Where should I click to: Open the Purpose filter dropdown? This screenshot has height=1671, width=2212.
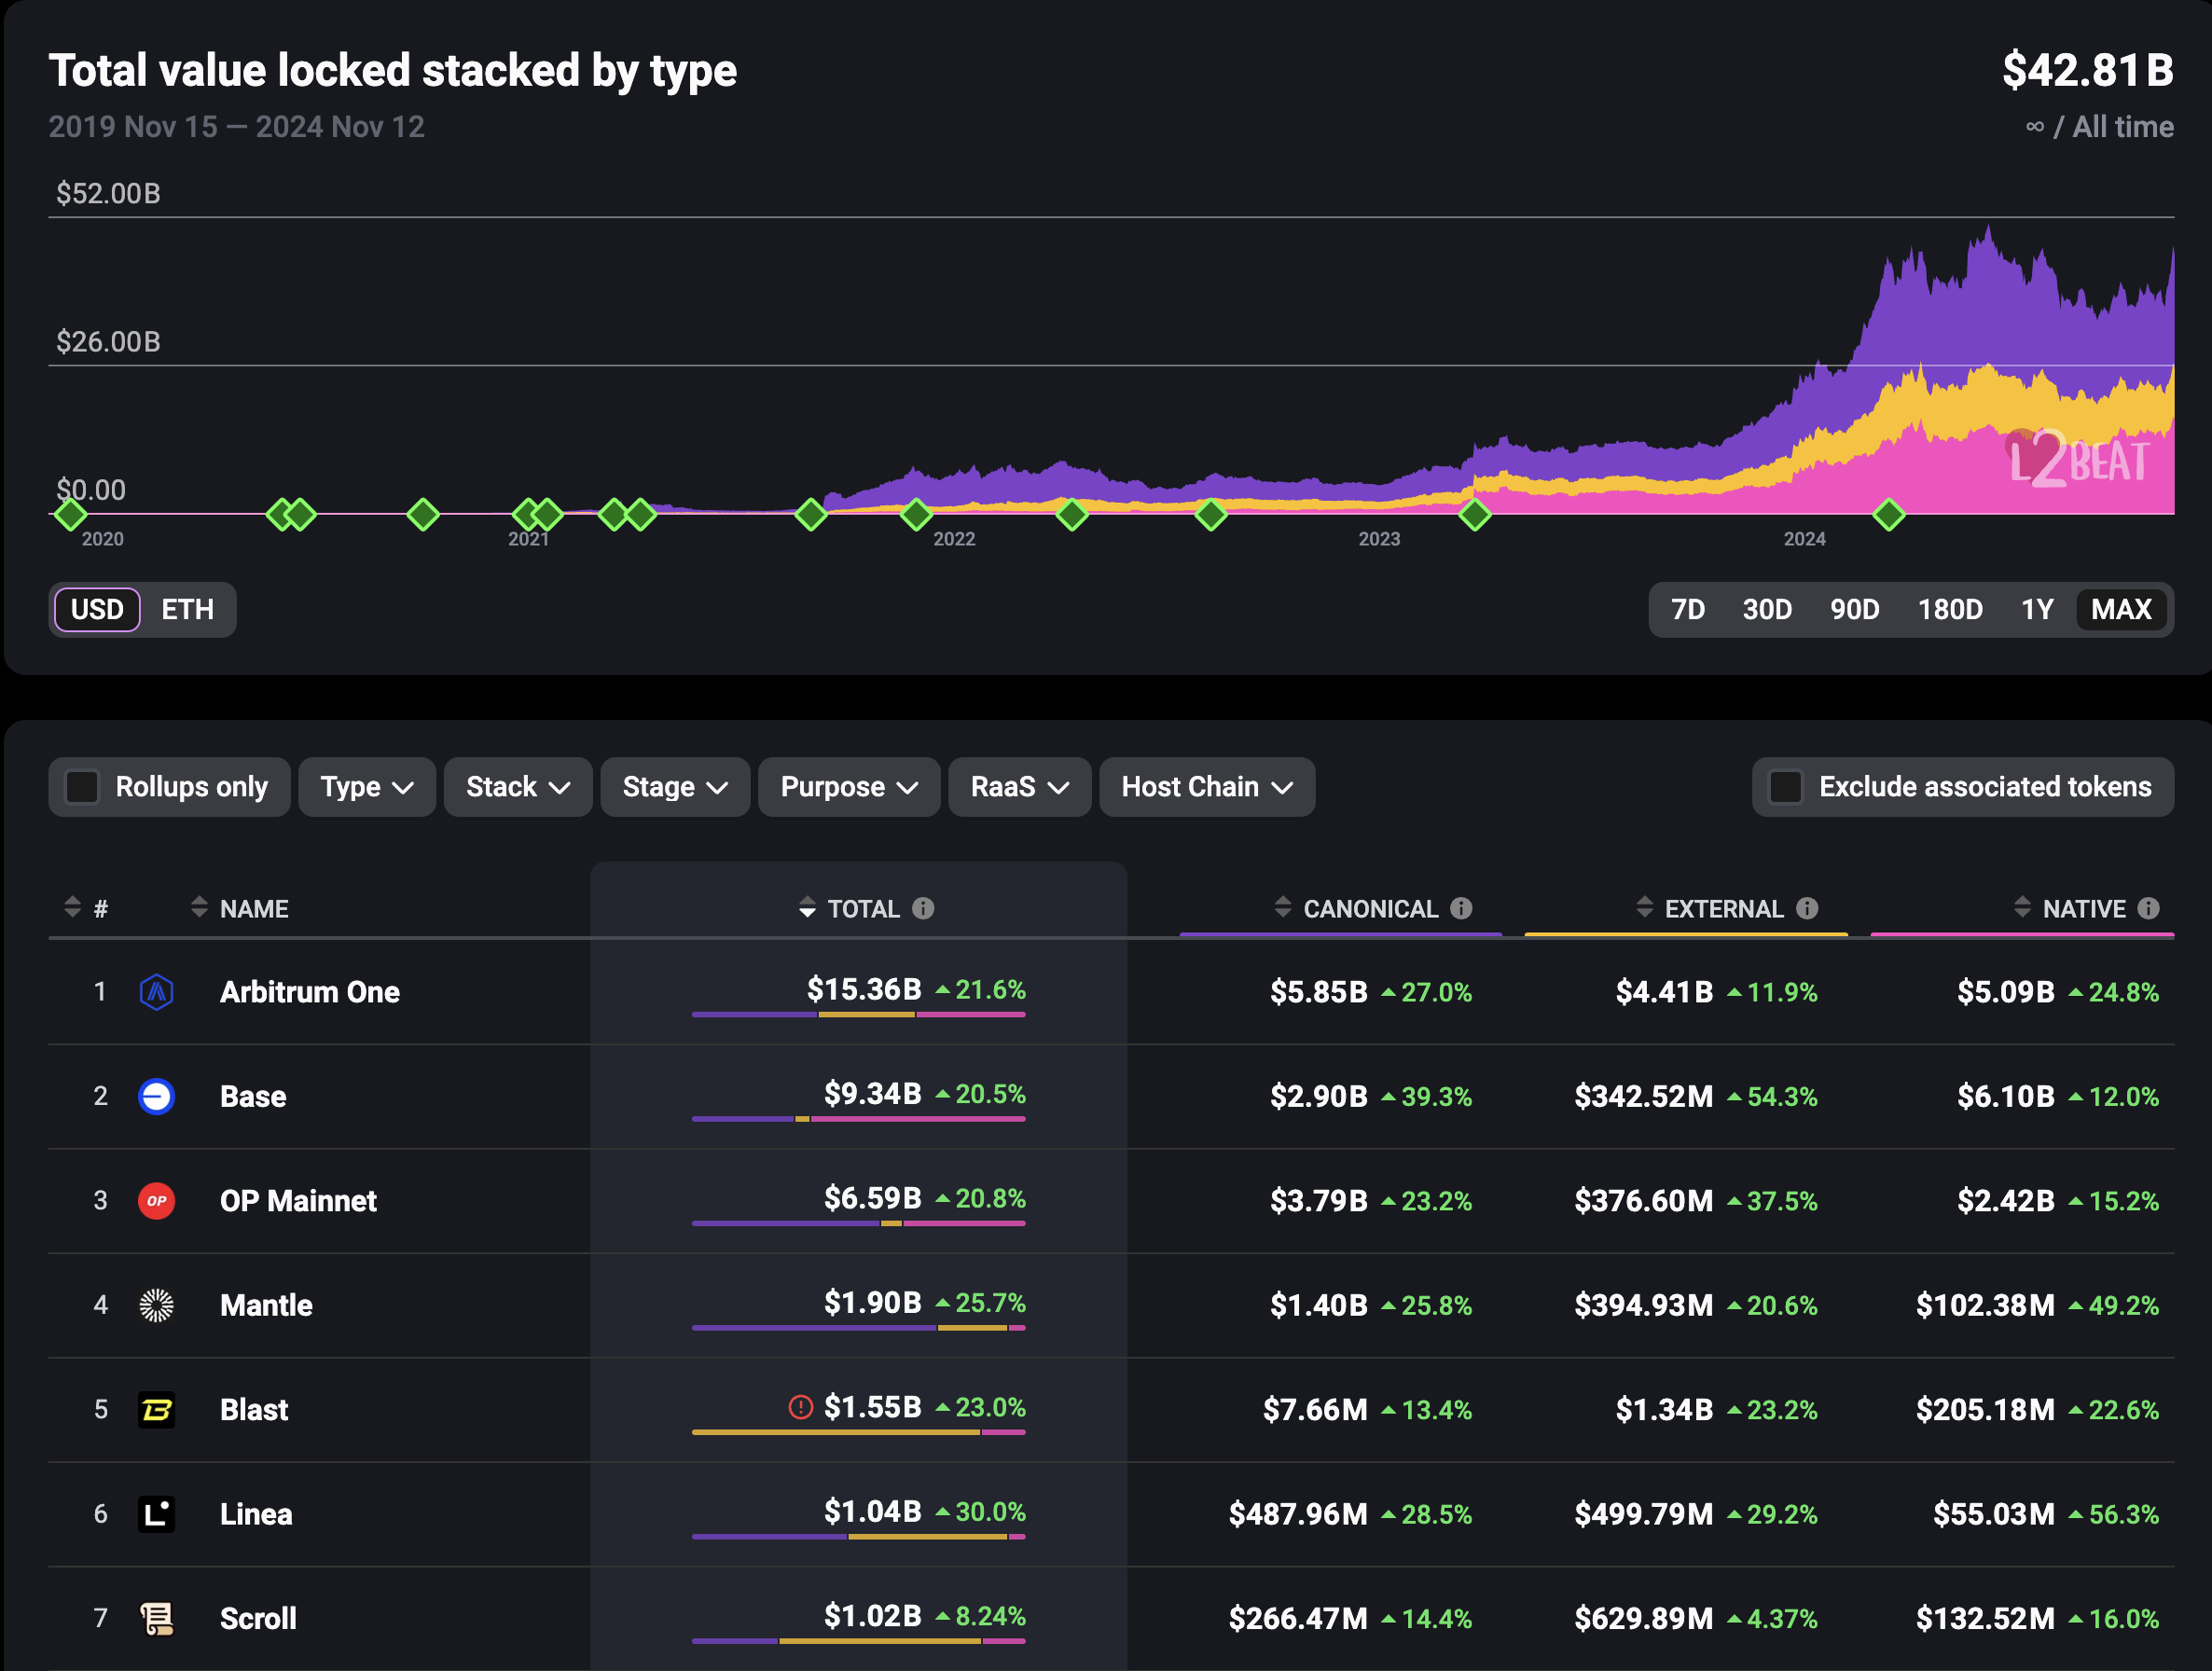point(849,787)
